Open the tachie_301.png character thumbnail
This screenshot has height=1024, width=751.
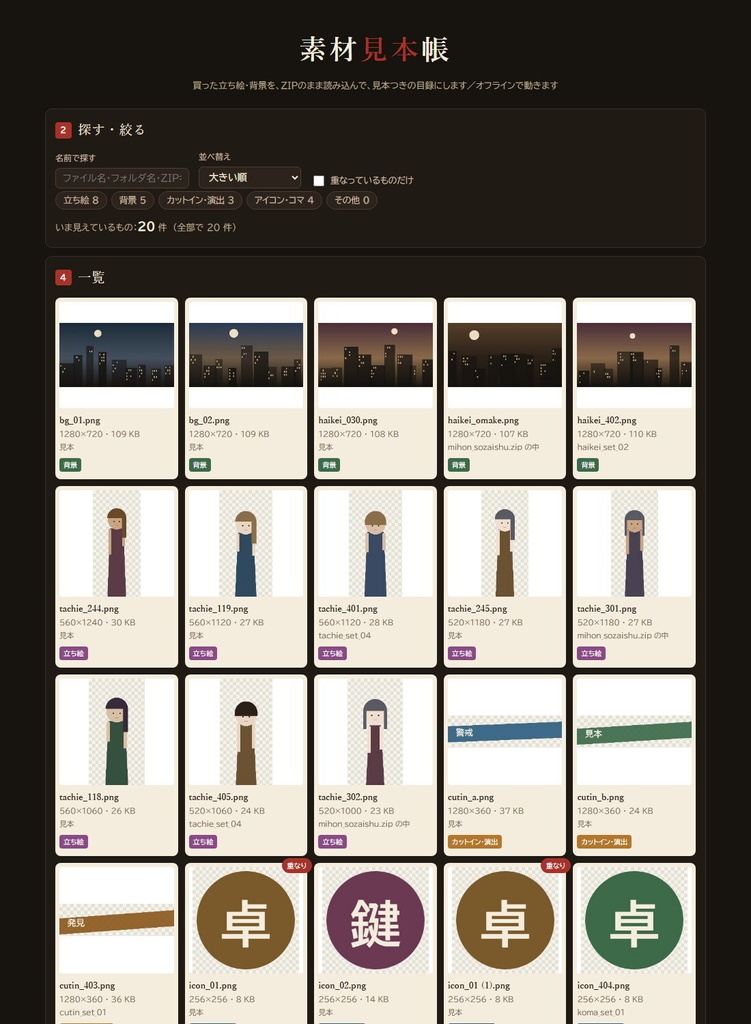point(634,543)
